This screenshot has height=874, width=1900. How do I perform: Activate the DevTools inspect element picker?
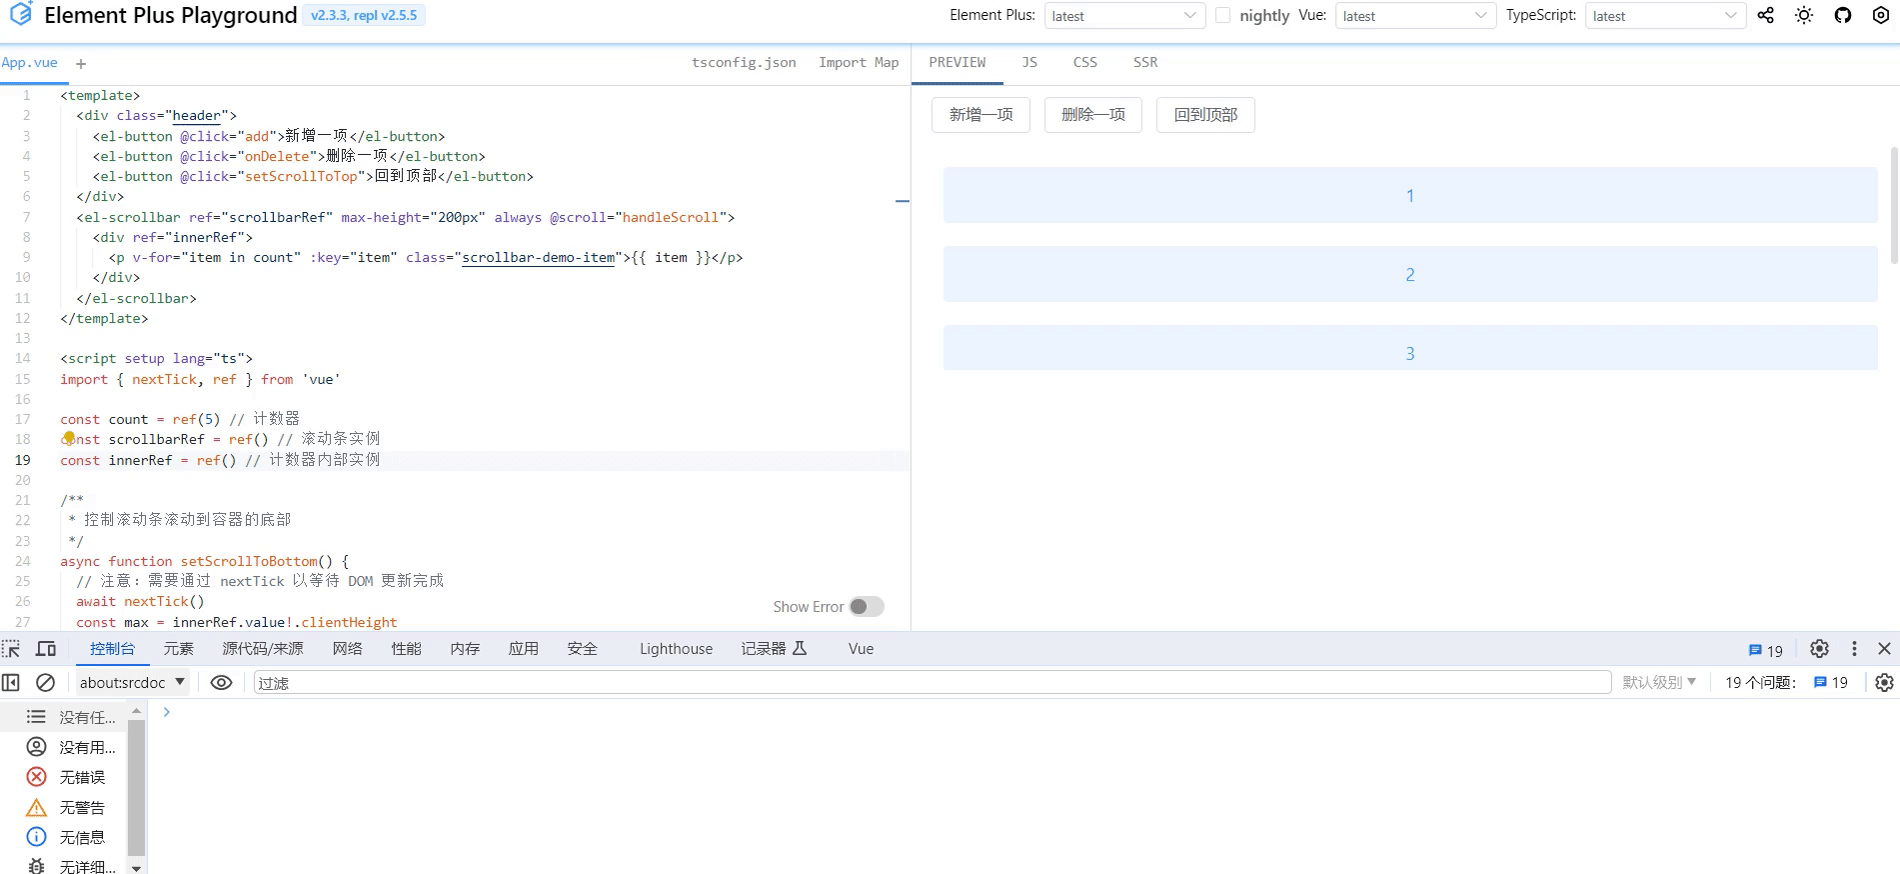click(x=12, y=649)
